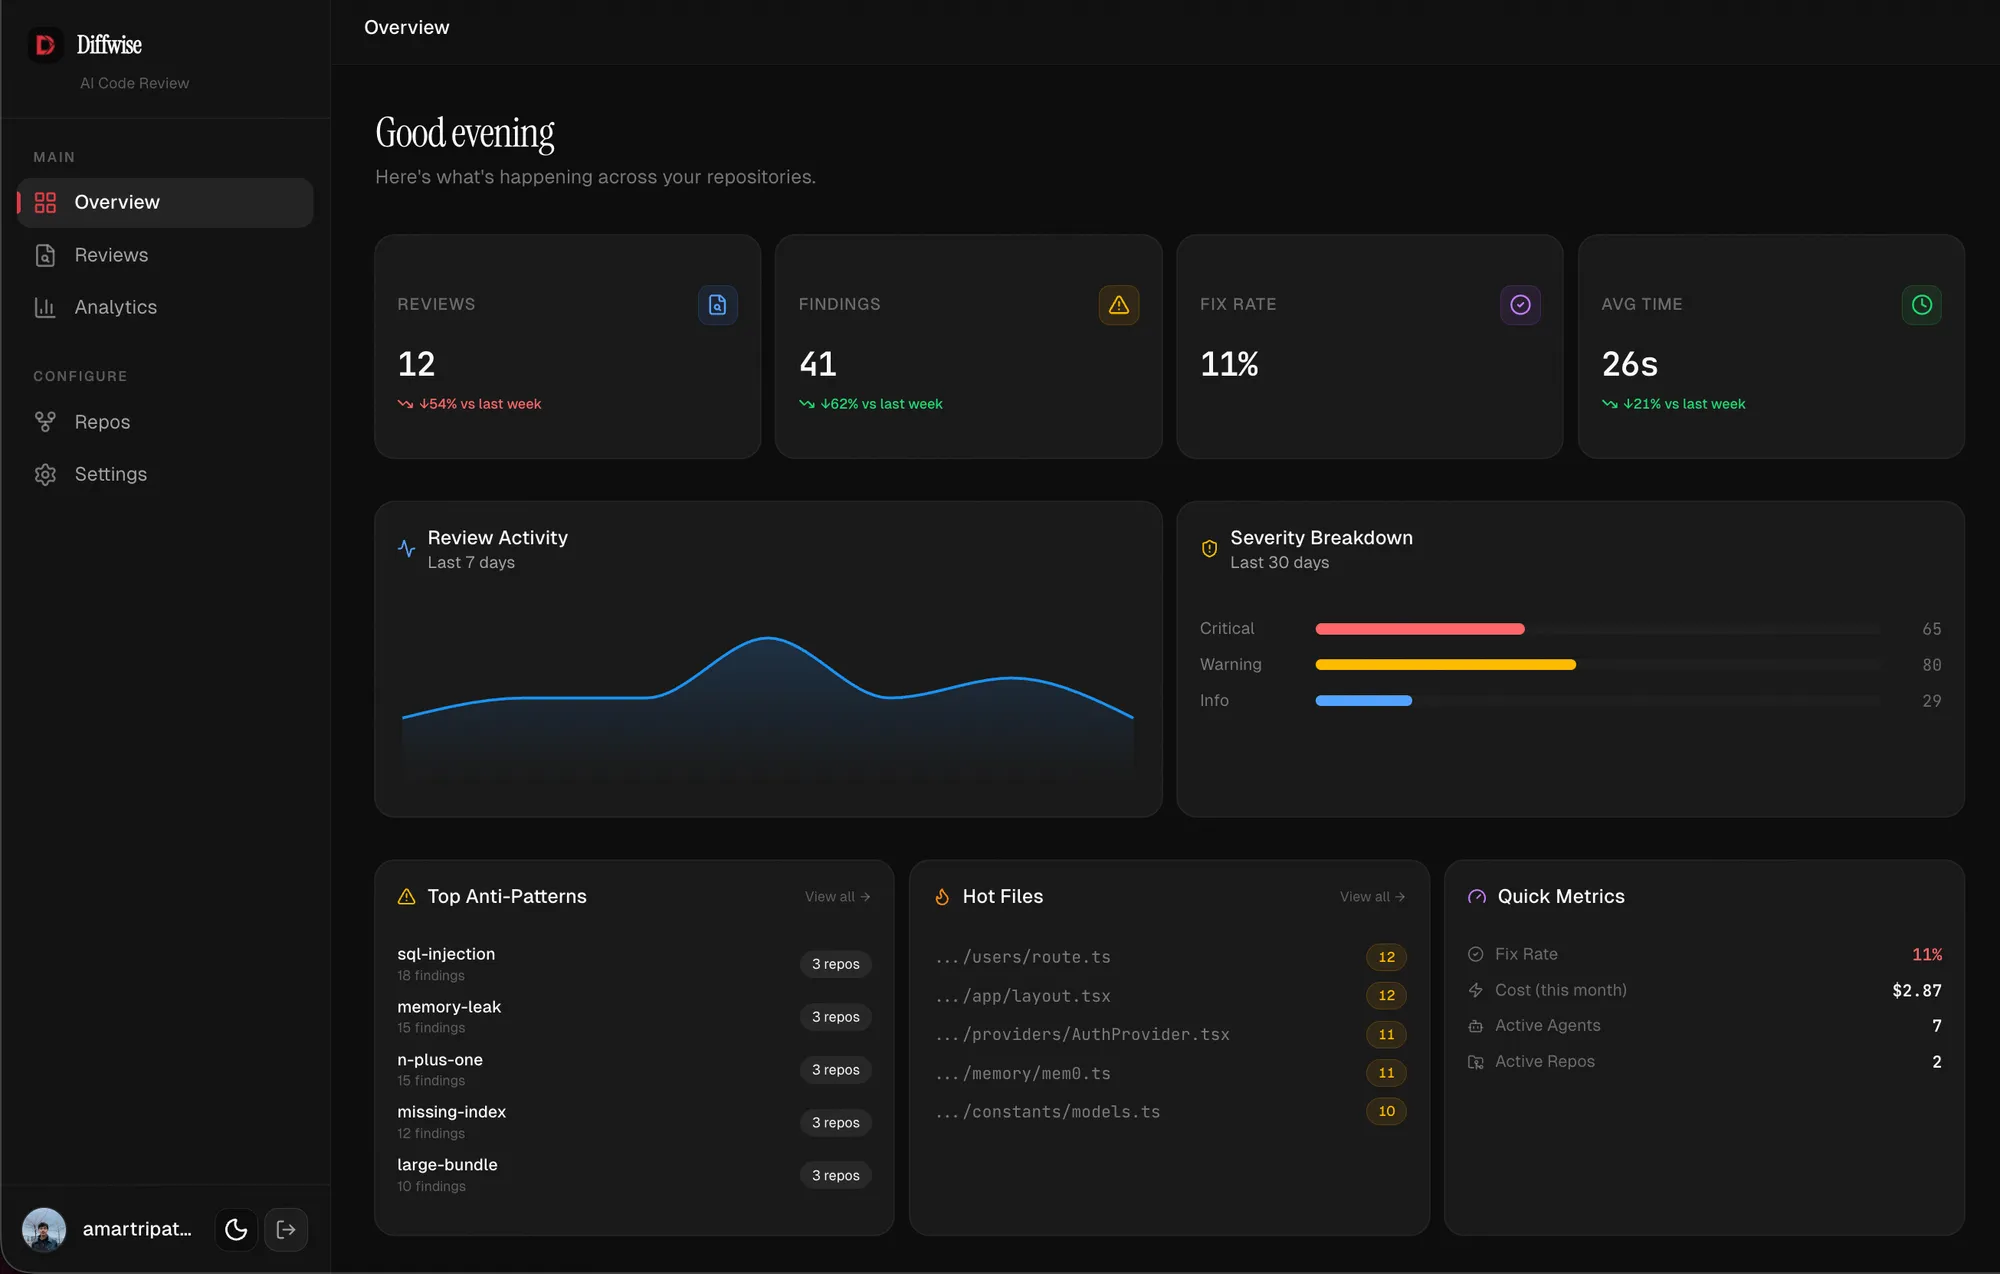2000x1274 pixels.
Task: Open .../providers/AuthProvider.tsx hot file
Action: pos(1170,1034)
